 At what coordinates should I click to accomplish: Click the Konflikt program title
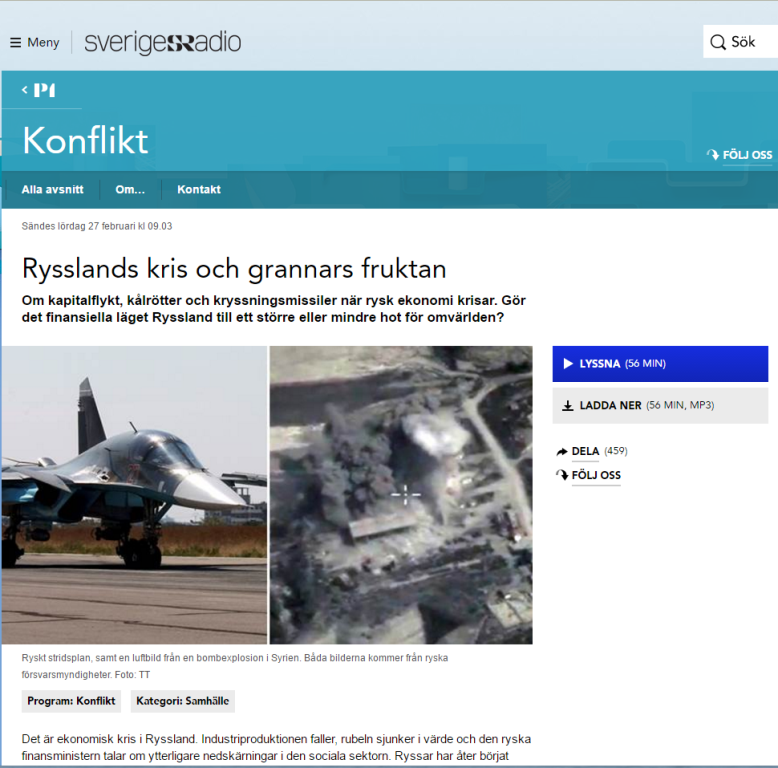pos(85,141)
